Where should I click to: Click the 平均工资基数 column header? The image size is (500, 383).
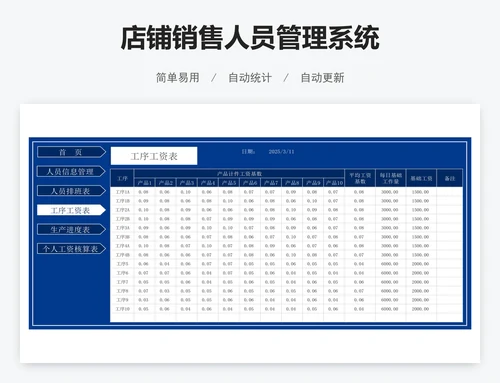(360, 178)
